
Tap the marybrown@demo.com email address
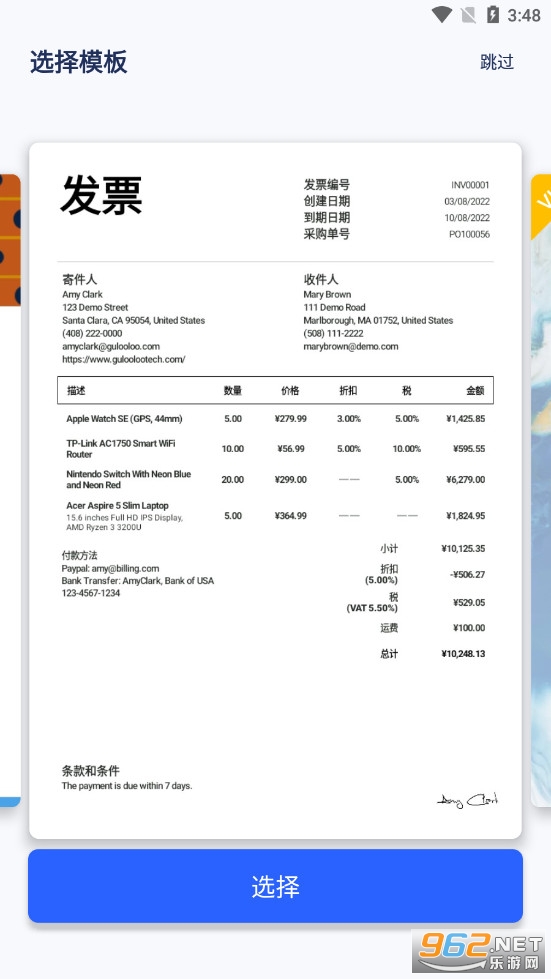[351, 346]
